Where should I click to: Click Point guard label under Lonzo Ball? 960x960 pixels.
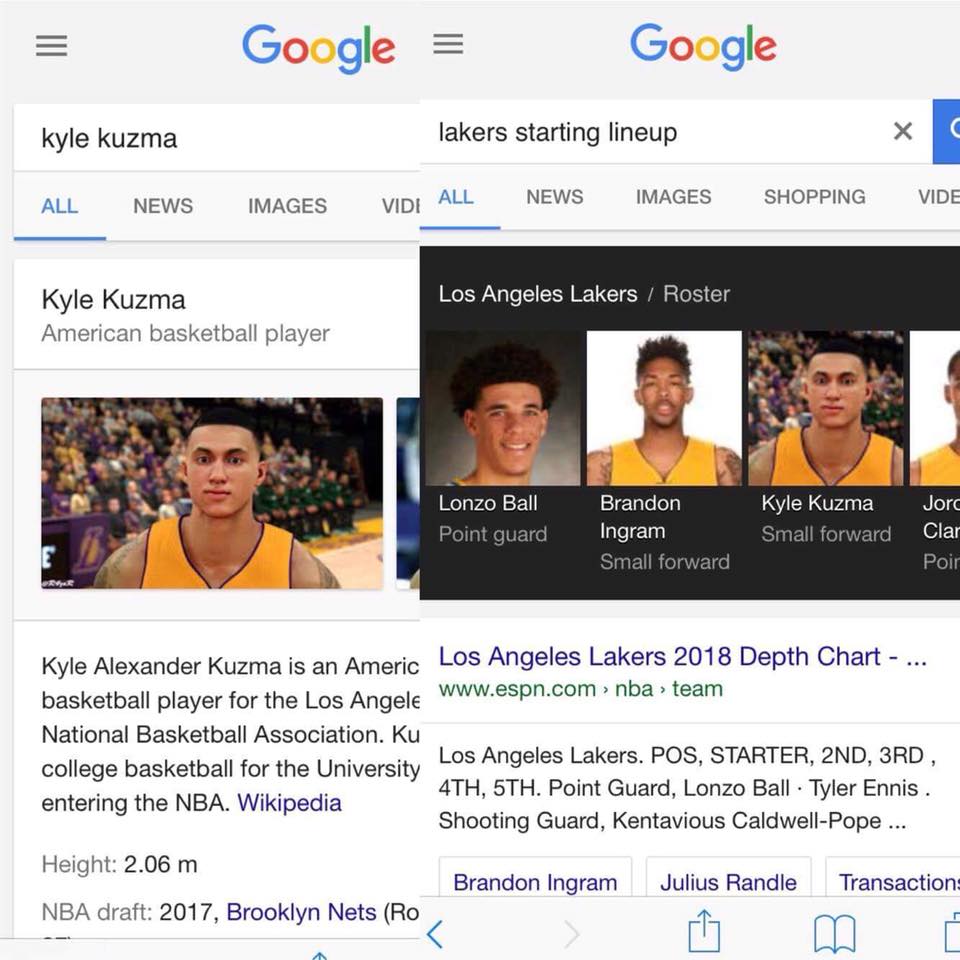coord(493,534)
